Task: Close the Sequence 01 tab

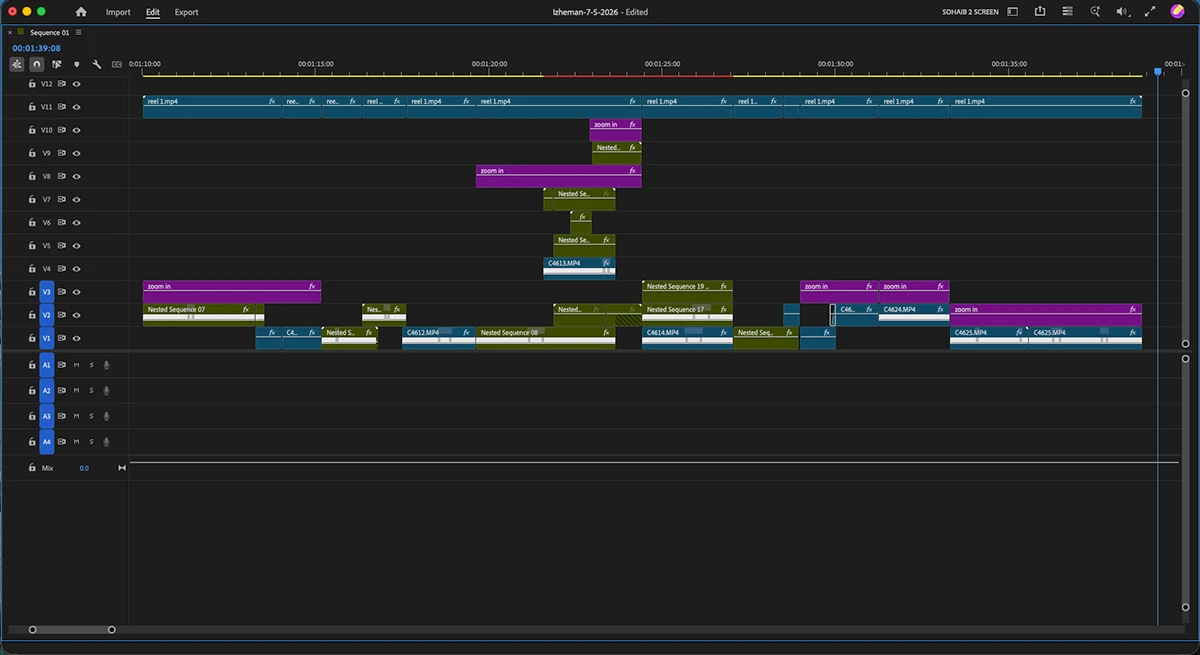Action: pyautogui.click(x=10, y=32)
